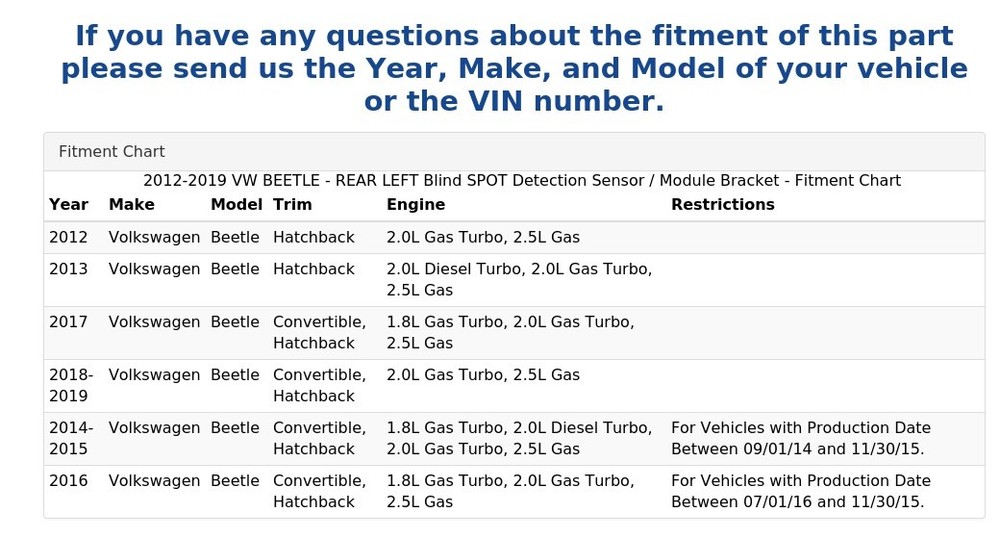Select the Trim column header
Viewport: 1000px width, 538px height.
pos(292,205)
